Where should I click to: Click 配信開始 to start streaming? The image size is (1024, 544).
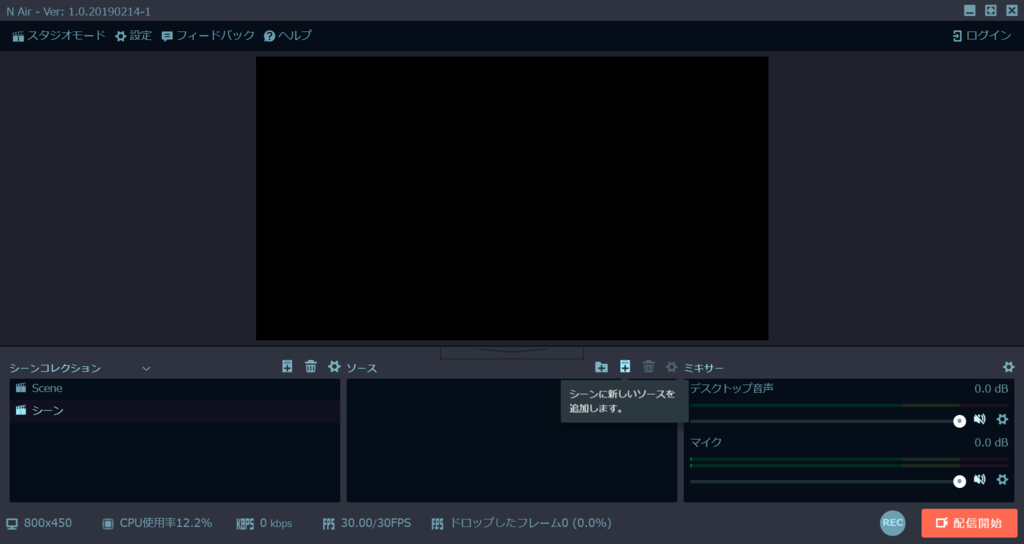coord(969,523)
